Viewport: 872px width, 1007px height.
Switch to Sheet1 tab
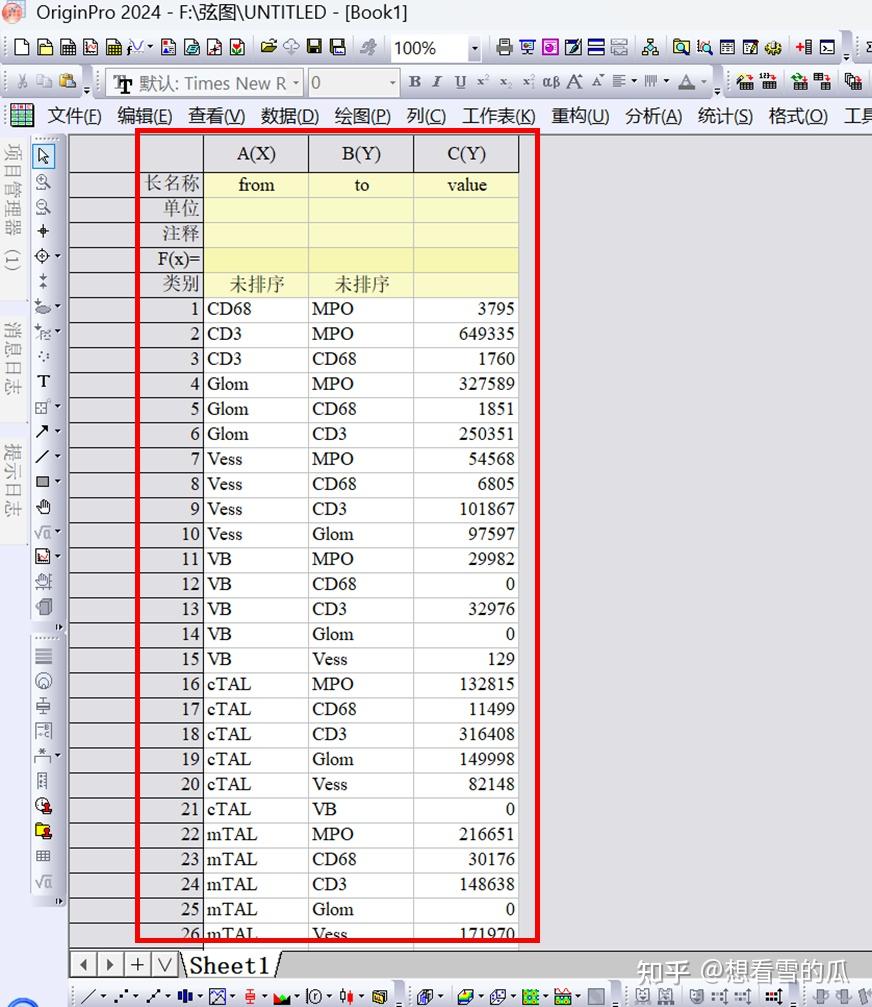[229, 965]
